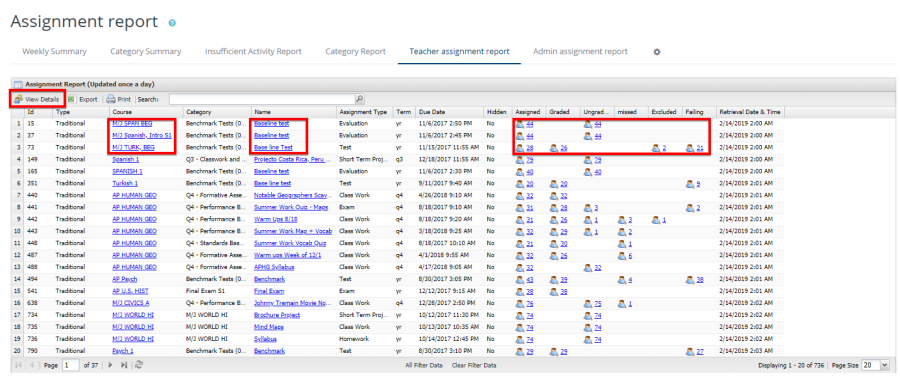The width and height of the screenshot is (900, 392).
Task: Switch to the Category Summary tab
Action: pos(146,52)
